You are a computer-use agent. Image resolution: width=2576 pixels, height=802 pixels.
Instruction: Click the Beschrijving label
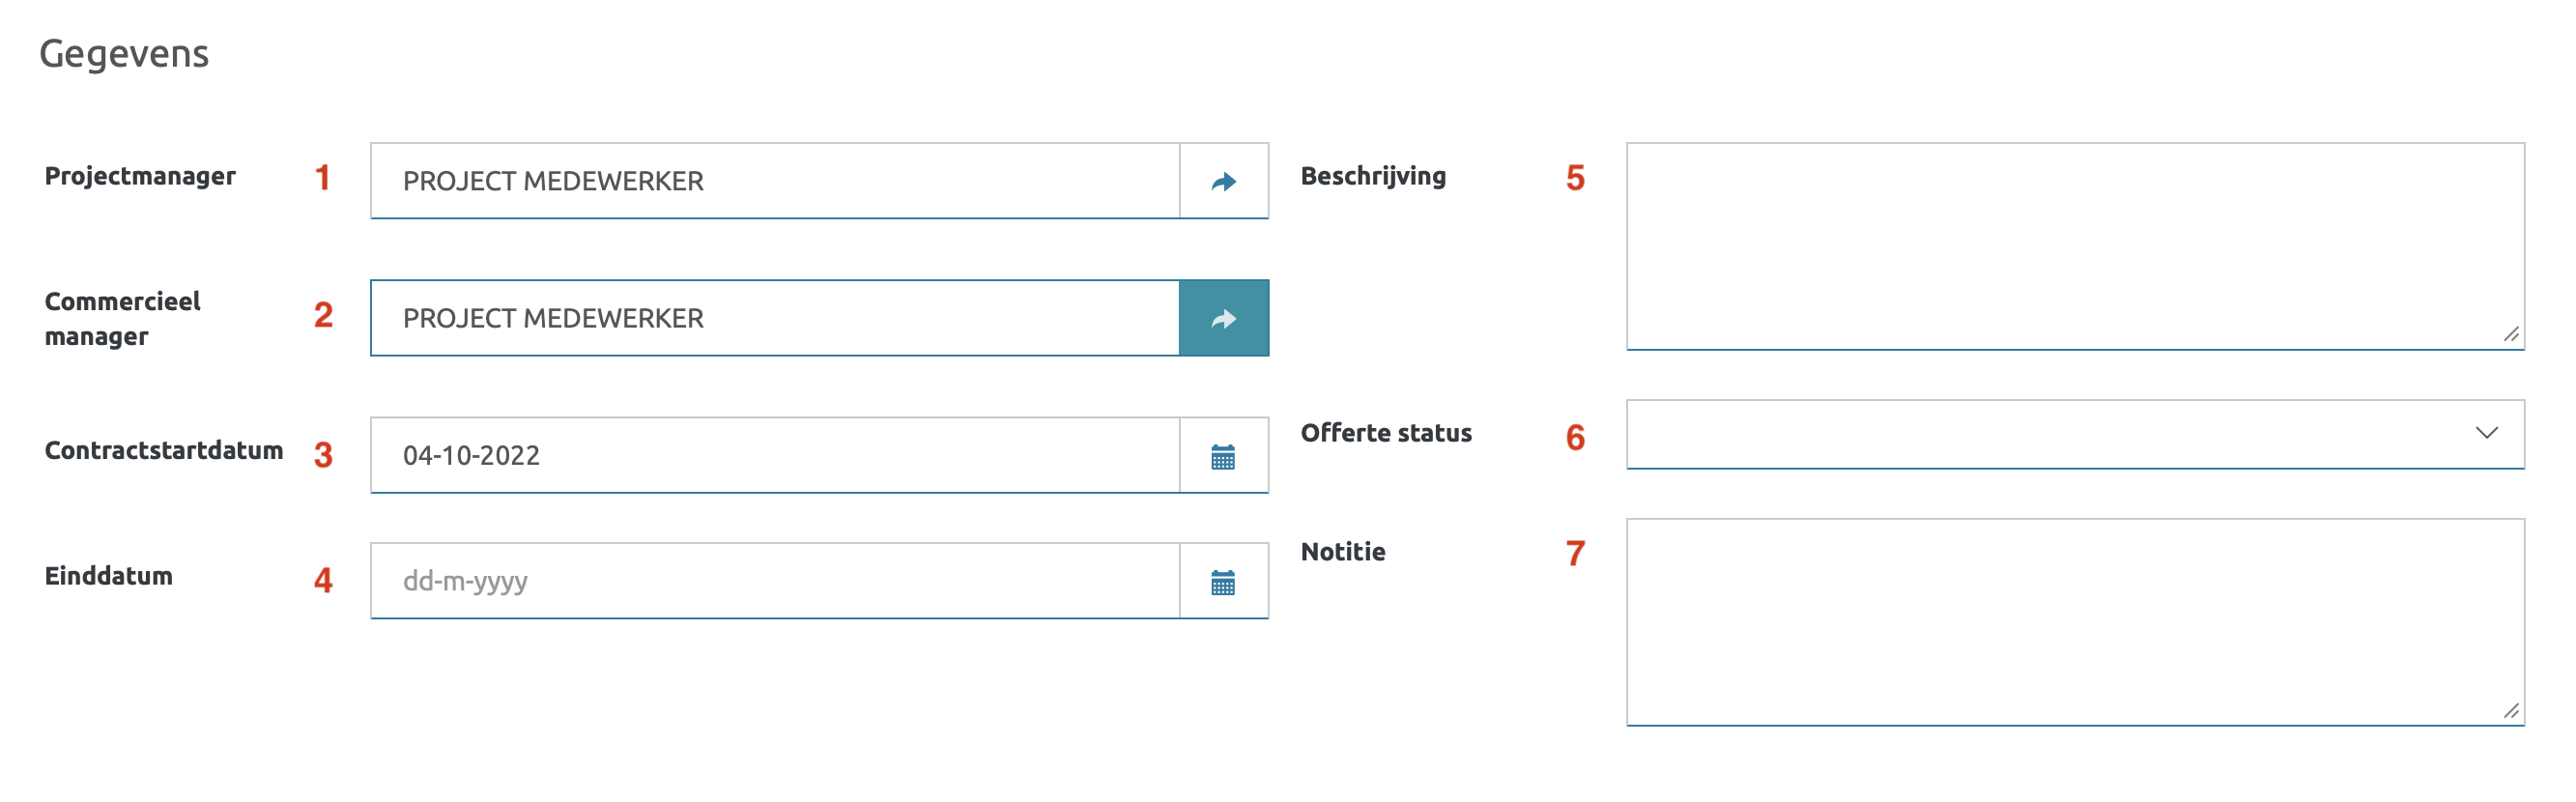pos(1373,176)
